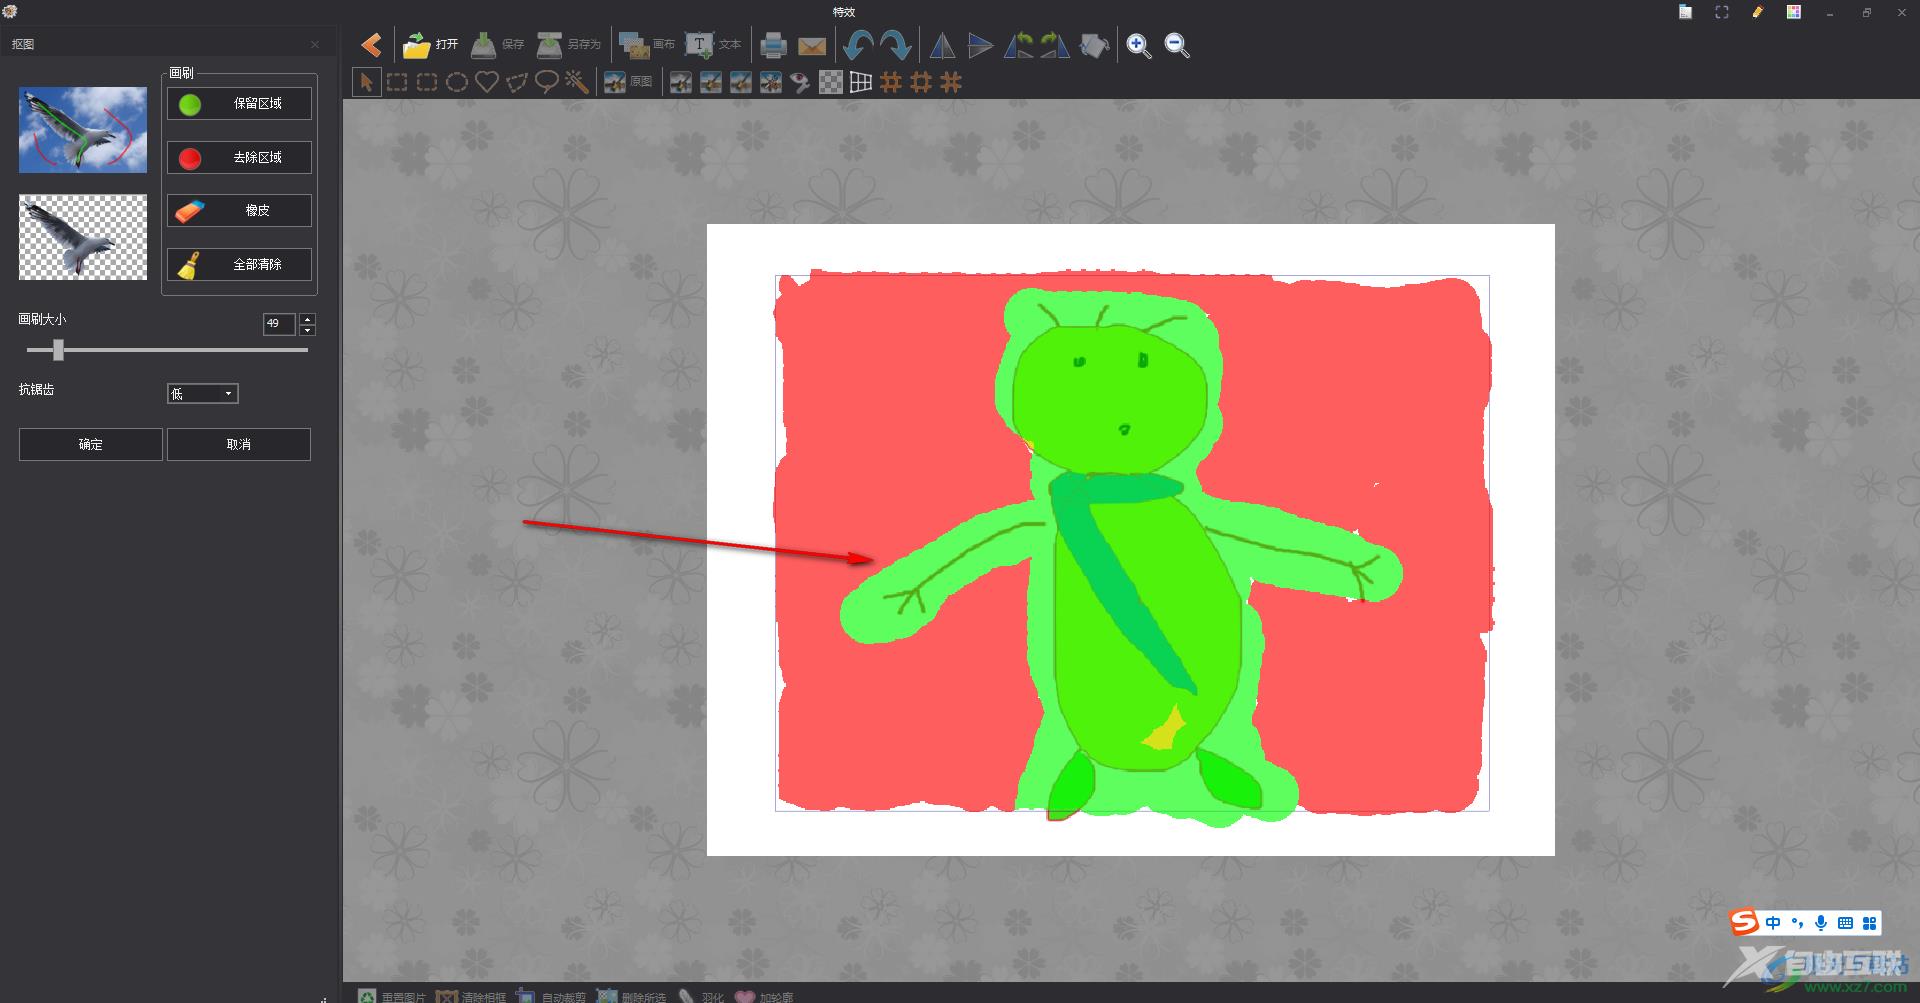Click the IME microphone icon
The width and height of the screenshot is (1920, 1003).
[1821, 923]
